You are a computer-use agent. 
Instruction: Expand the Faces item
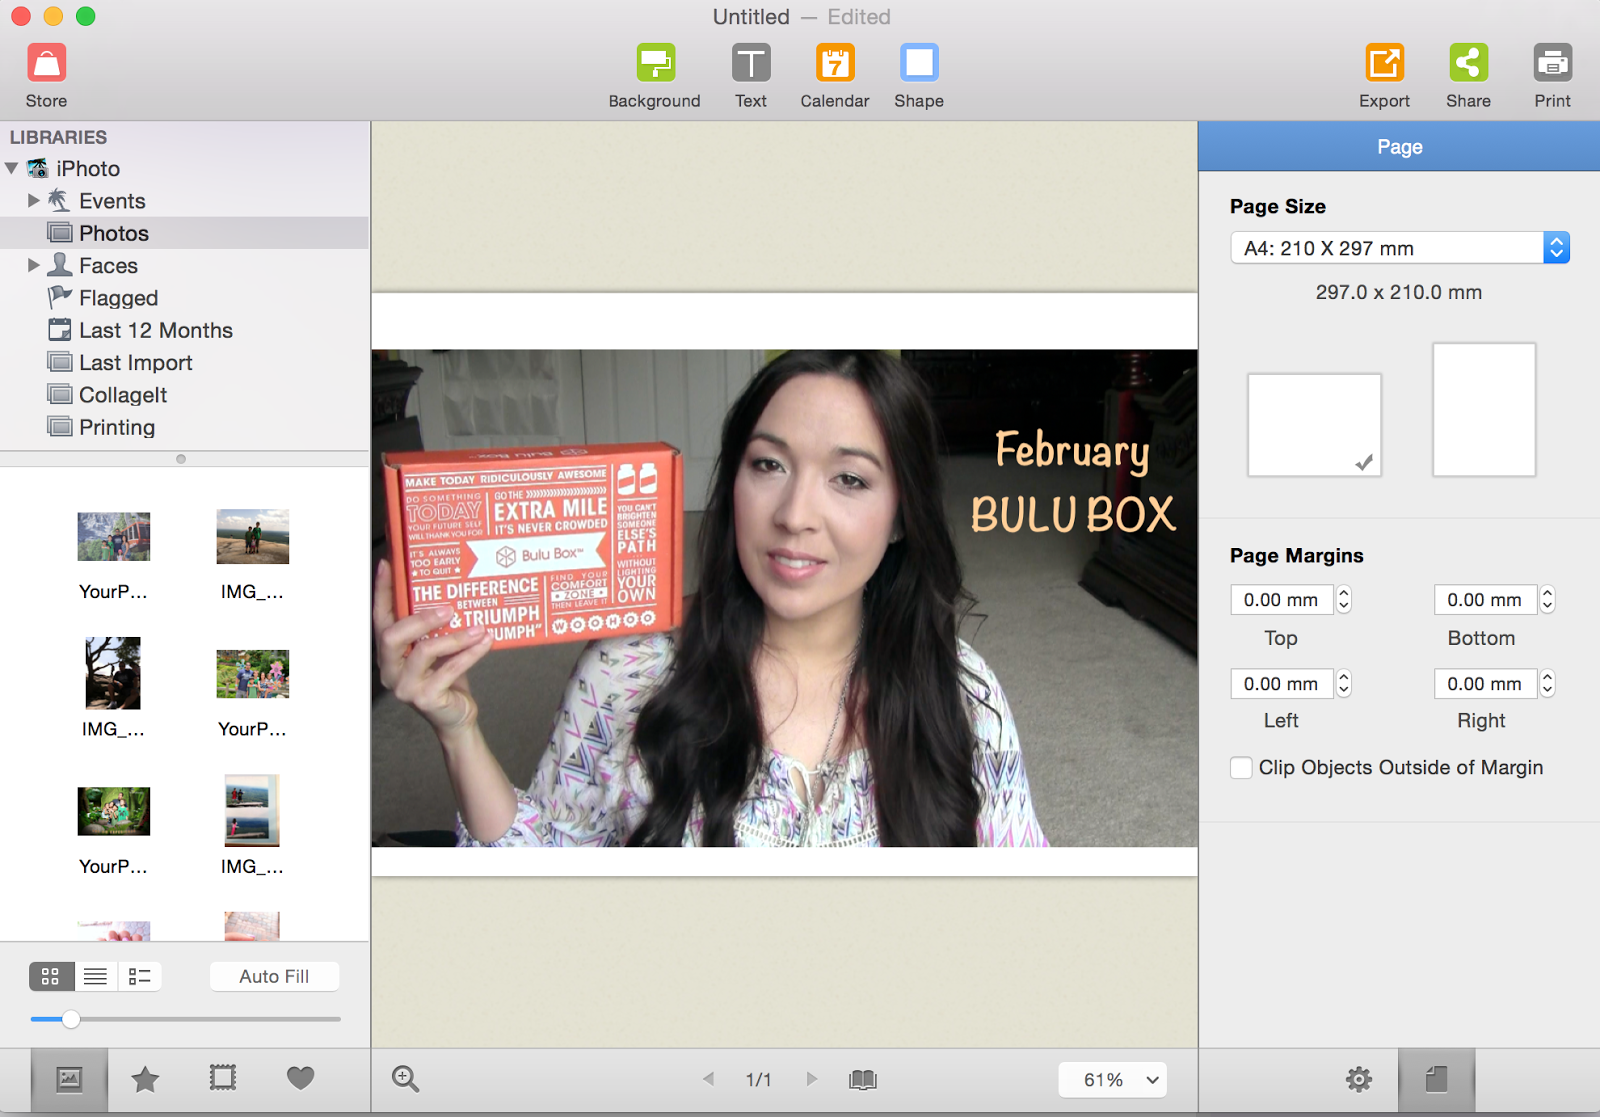coord(34,265)
